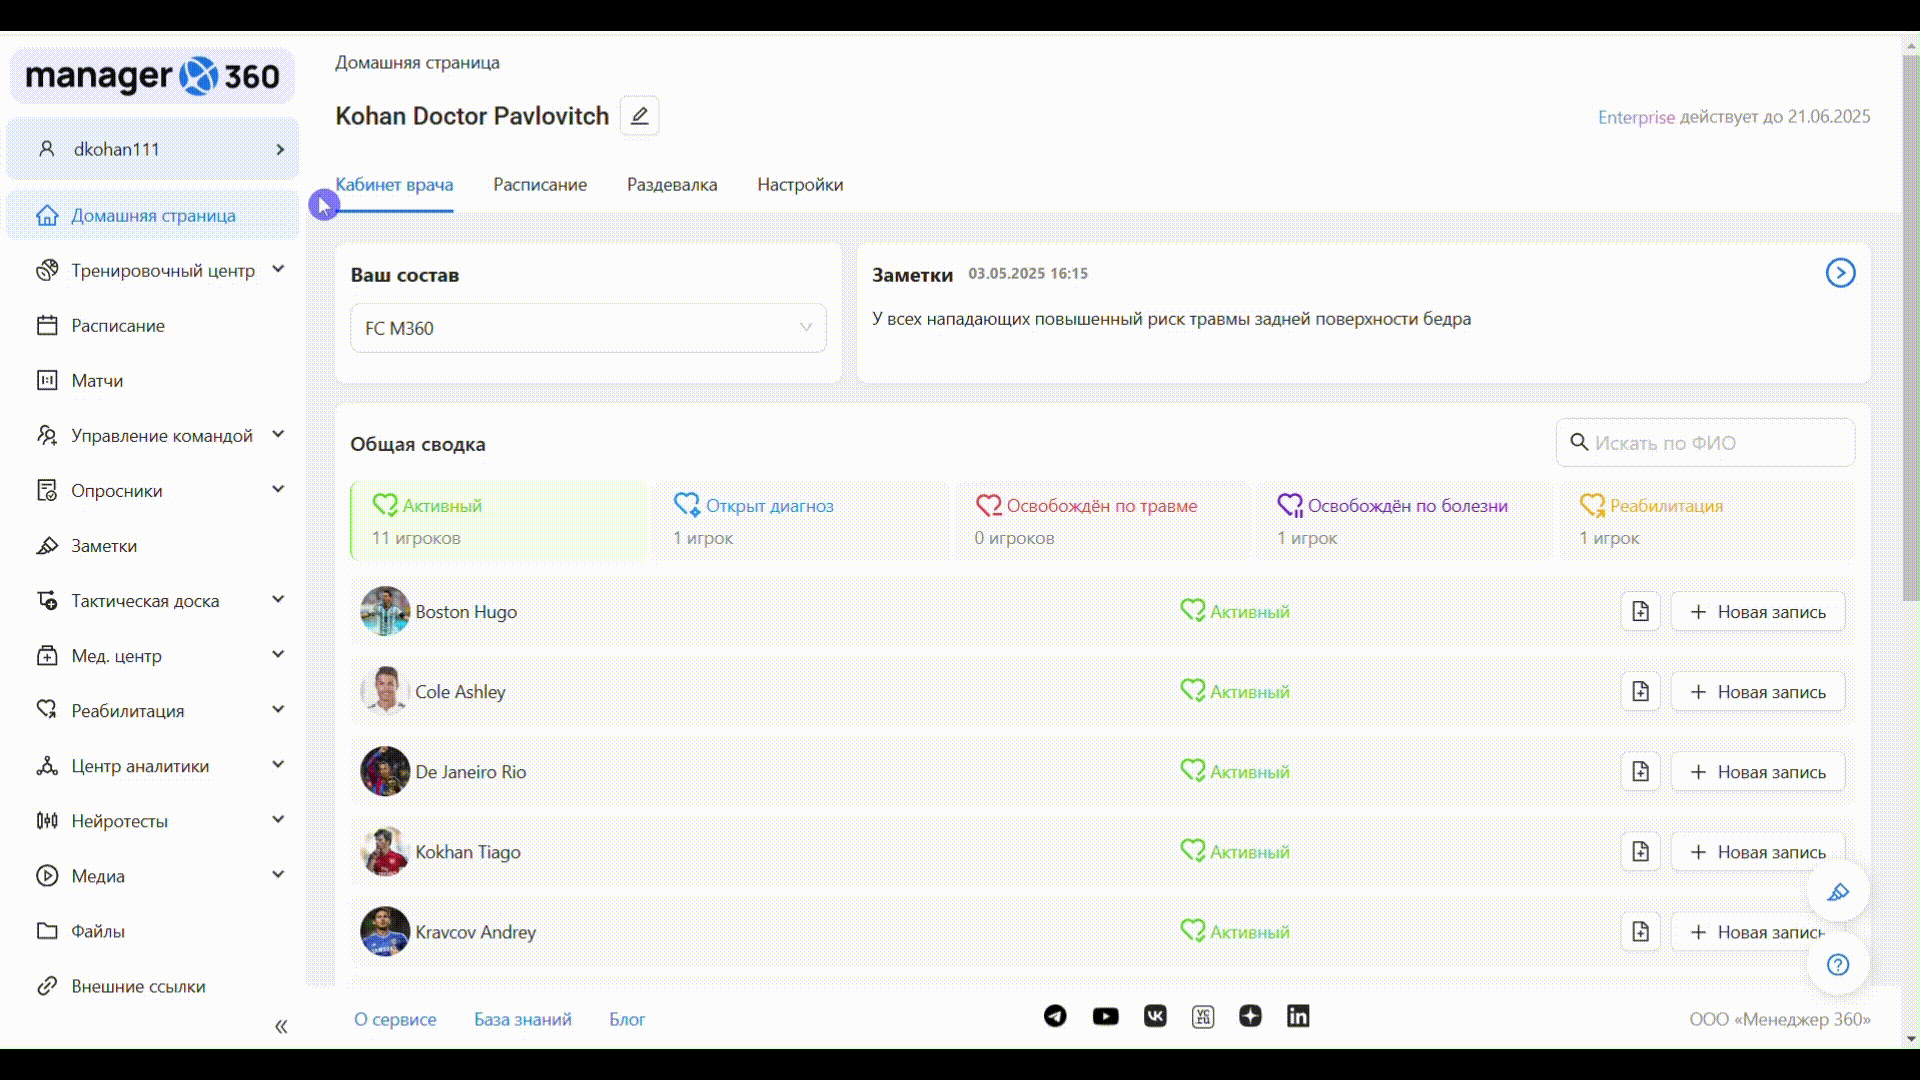Image resolution: width=1920 pixels, height=1080 pixels.
Task: Add Новая запись for Kokhan Tiago
Action: [1758, 851]
